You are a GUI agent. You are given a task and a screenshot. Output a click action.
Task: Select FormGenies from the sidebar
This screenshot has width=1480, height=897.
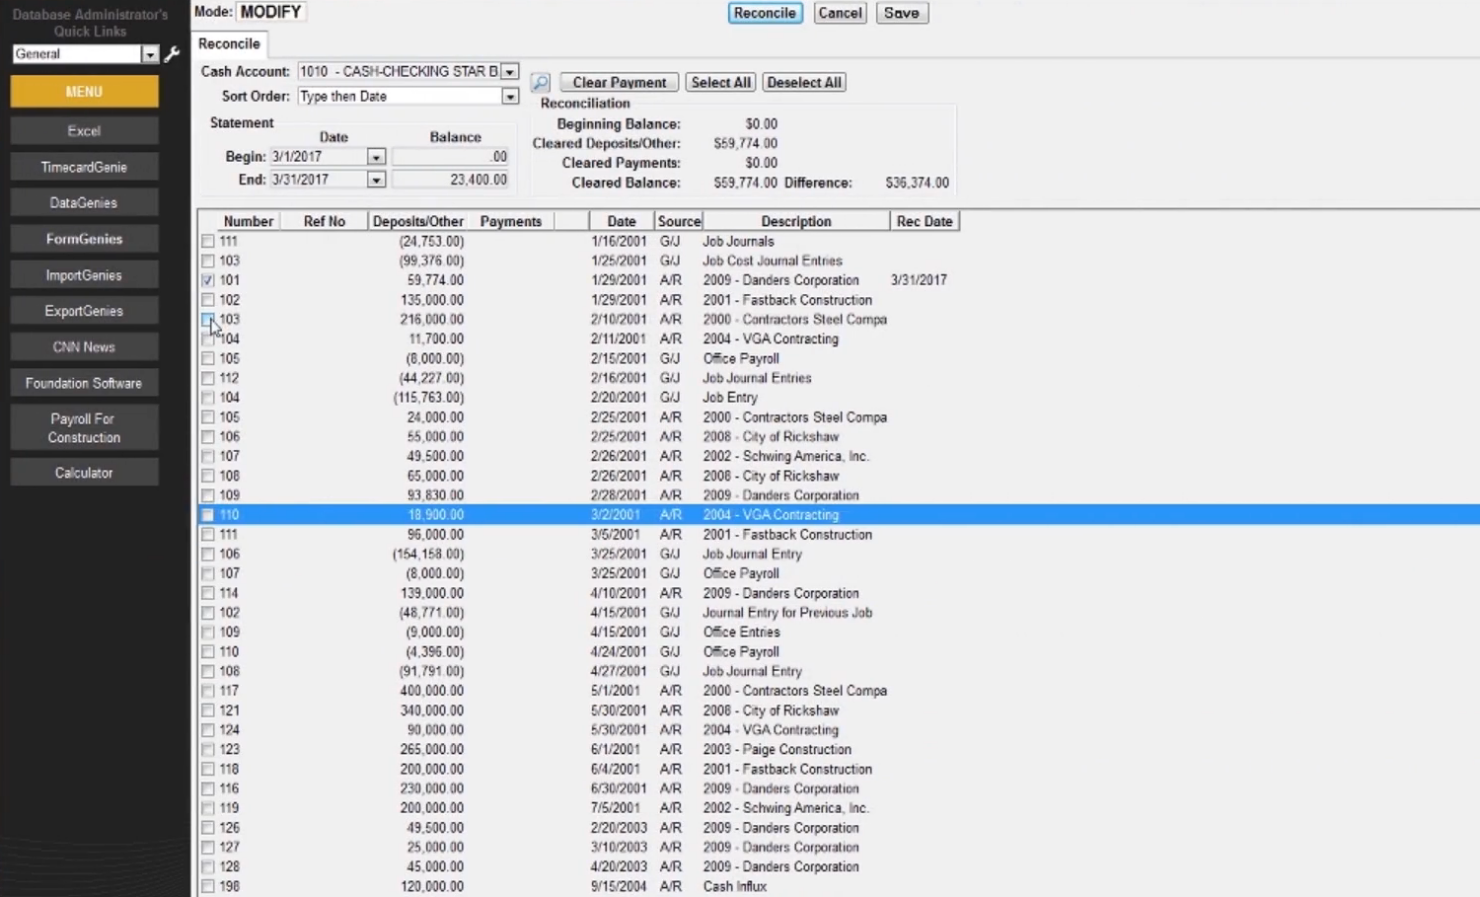(84, 238)
